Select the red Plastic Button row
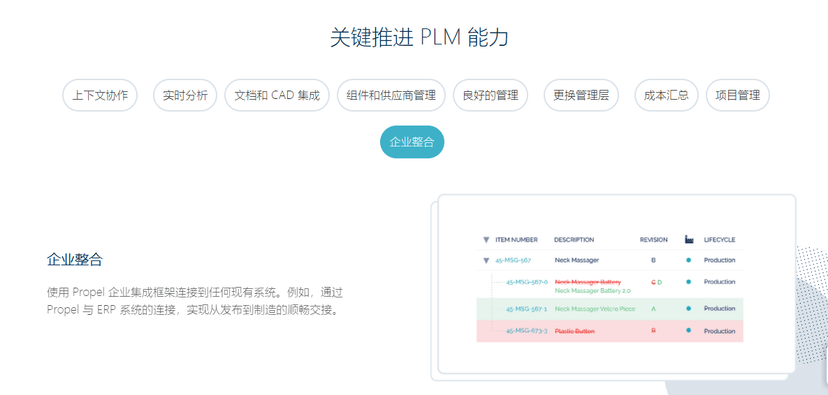This screenshot has width=828, height=395. coord(610,331)
